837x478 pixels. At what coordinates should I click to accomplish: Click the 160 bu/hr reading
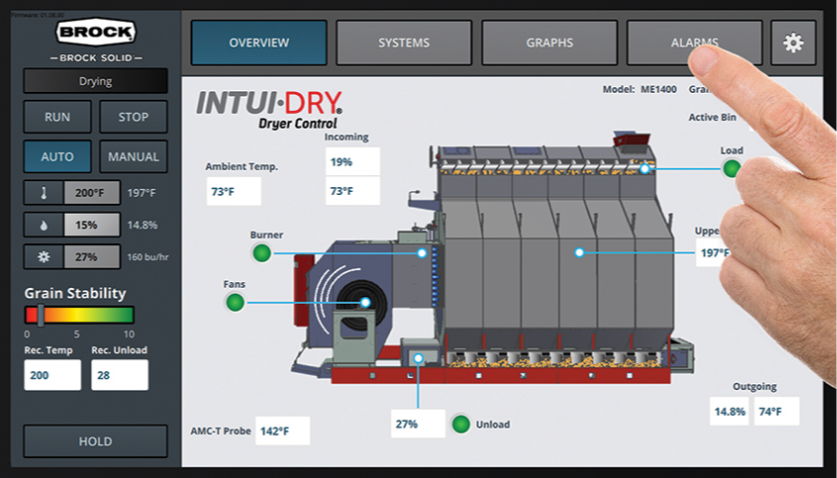(148, 257)
